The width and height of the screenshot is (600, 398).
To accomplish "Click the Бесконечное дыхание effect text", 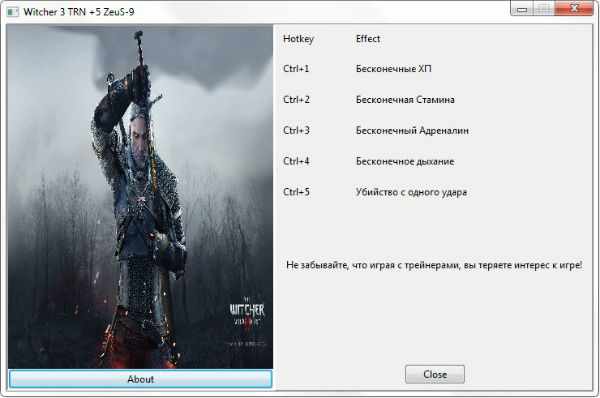I will (x=405, y=161).
